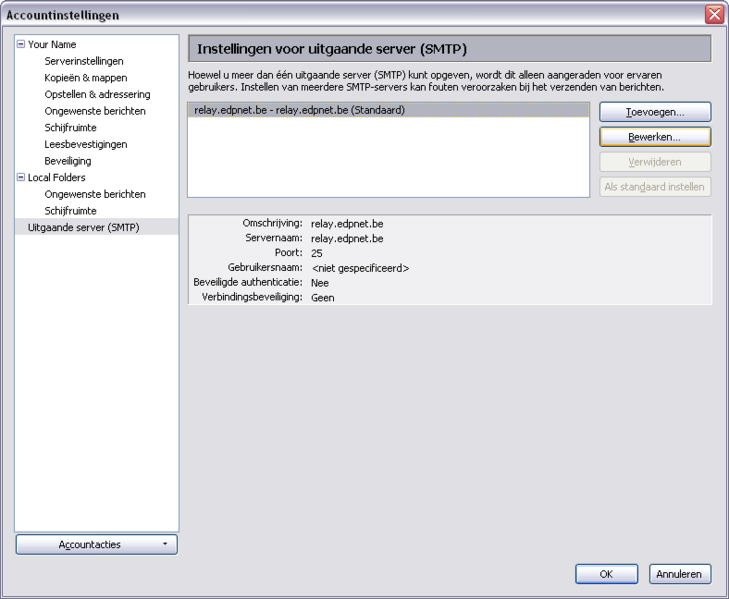Open Ongewenste berichten under Your Name
The image size is (729, 599).
pos(95,111)
